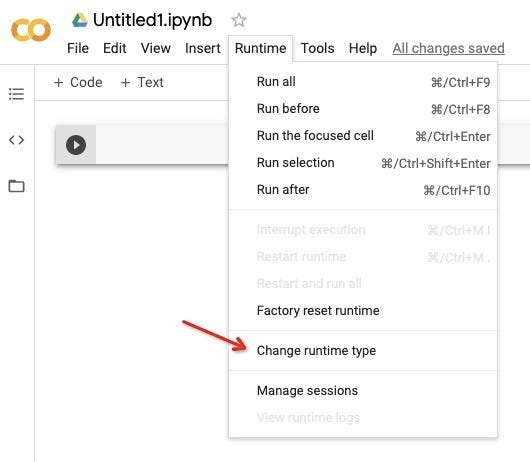Open the Insert menu
This screenshot has height=462, width=530.
point(202,48)
